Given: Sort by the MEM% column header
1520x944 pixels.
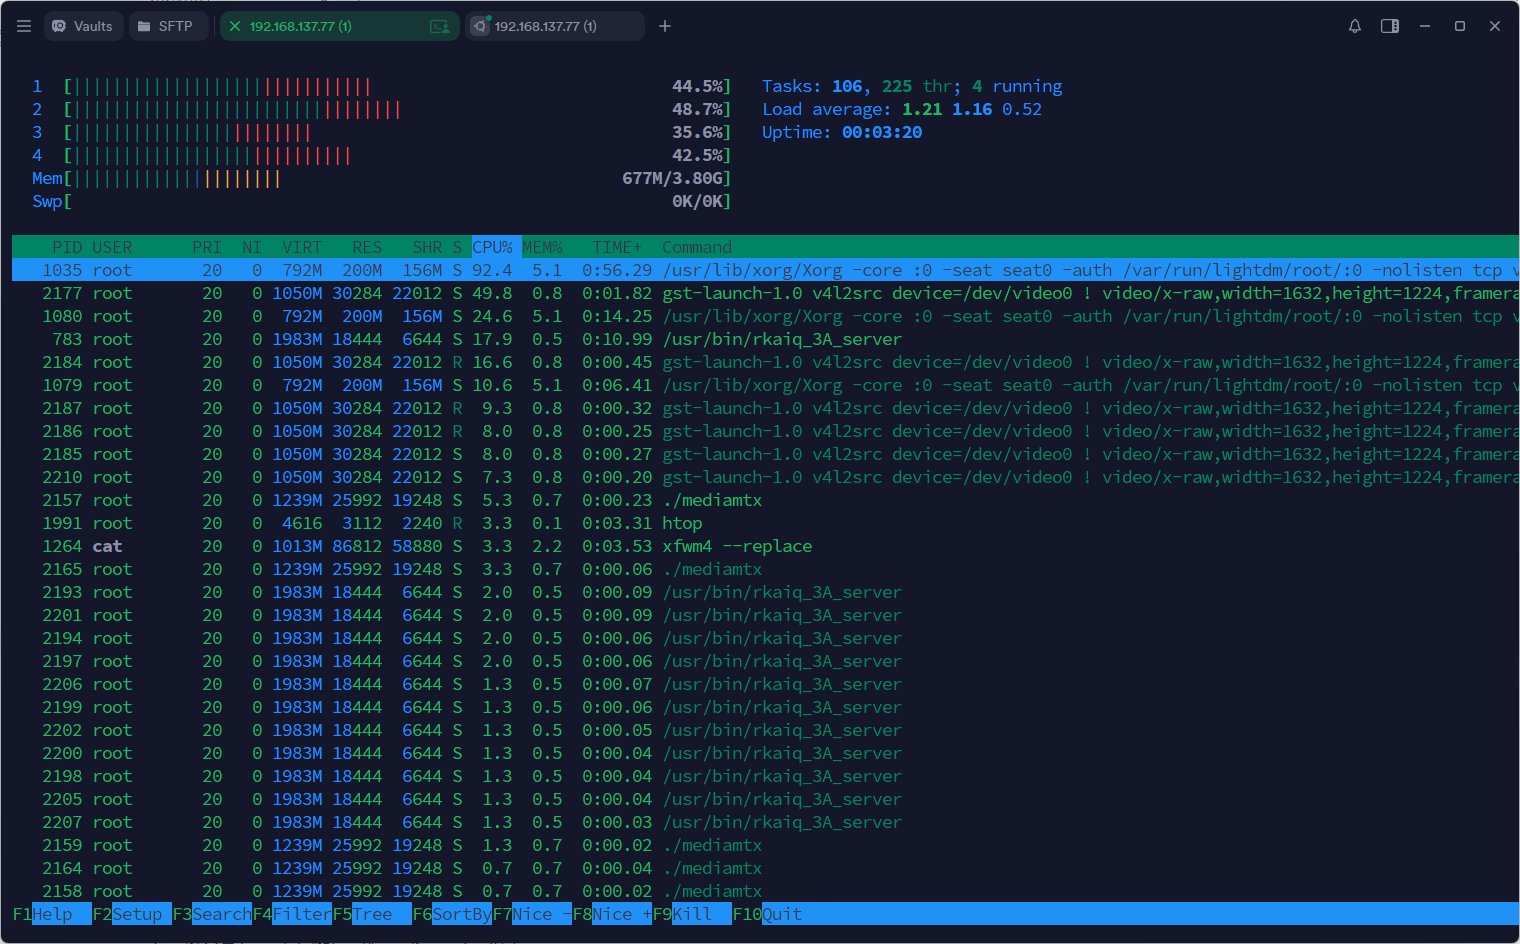Looking at the screenshot, I should tap(542, 247).
